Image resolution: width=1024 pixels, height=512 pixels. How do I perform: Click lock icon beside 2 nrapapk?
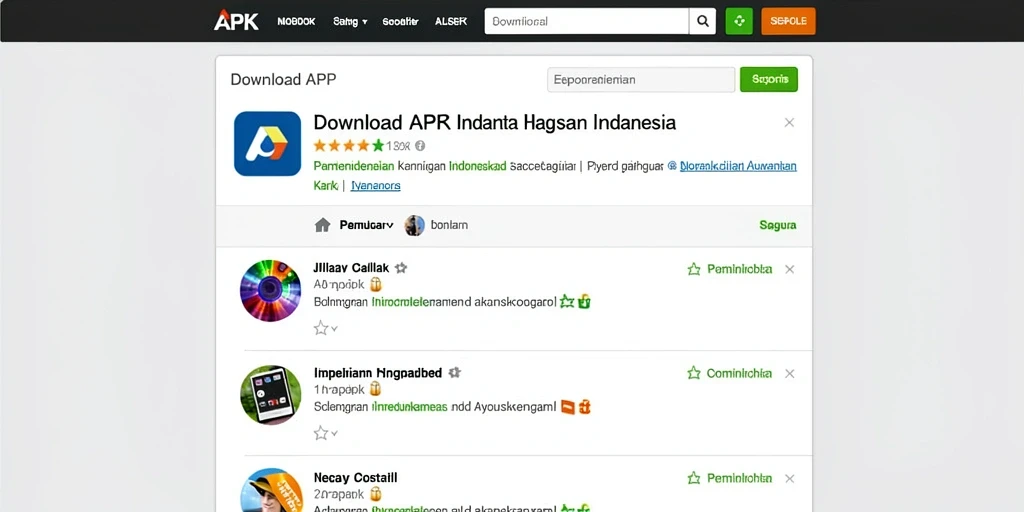coord(376,494)
